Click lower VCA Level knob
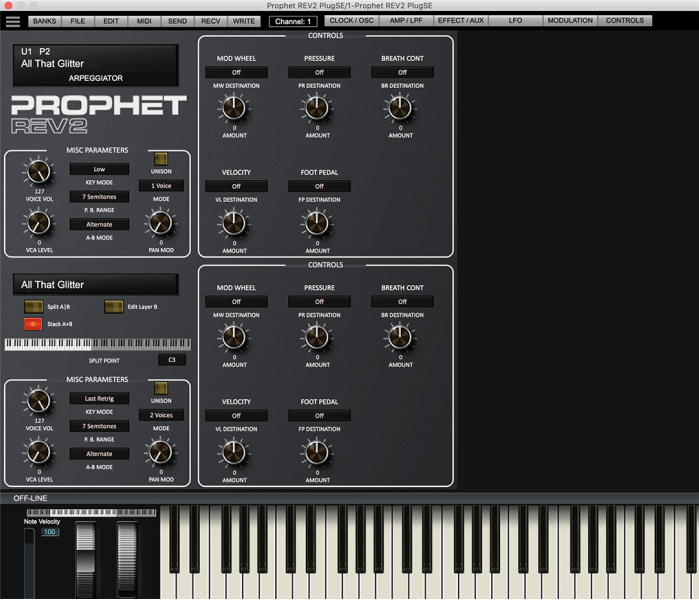Viewport: 699px width, 600px height. click(x=39, y=452)
